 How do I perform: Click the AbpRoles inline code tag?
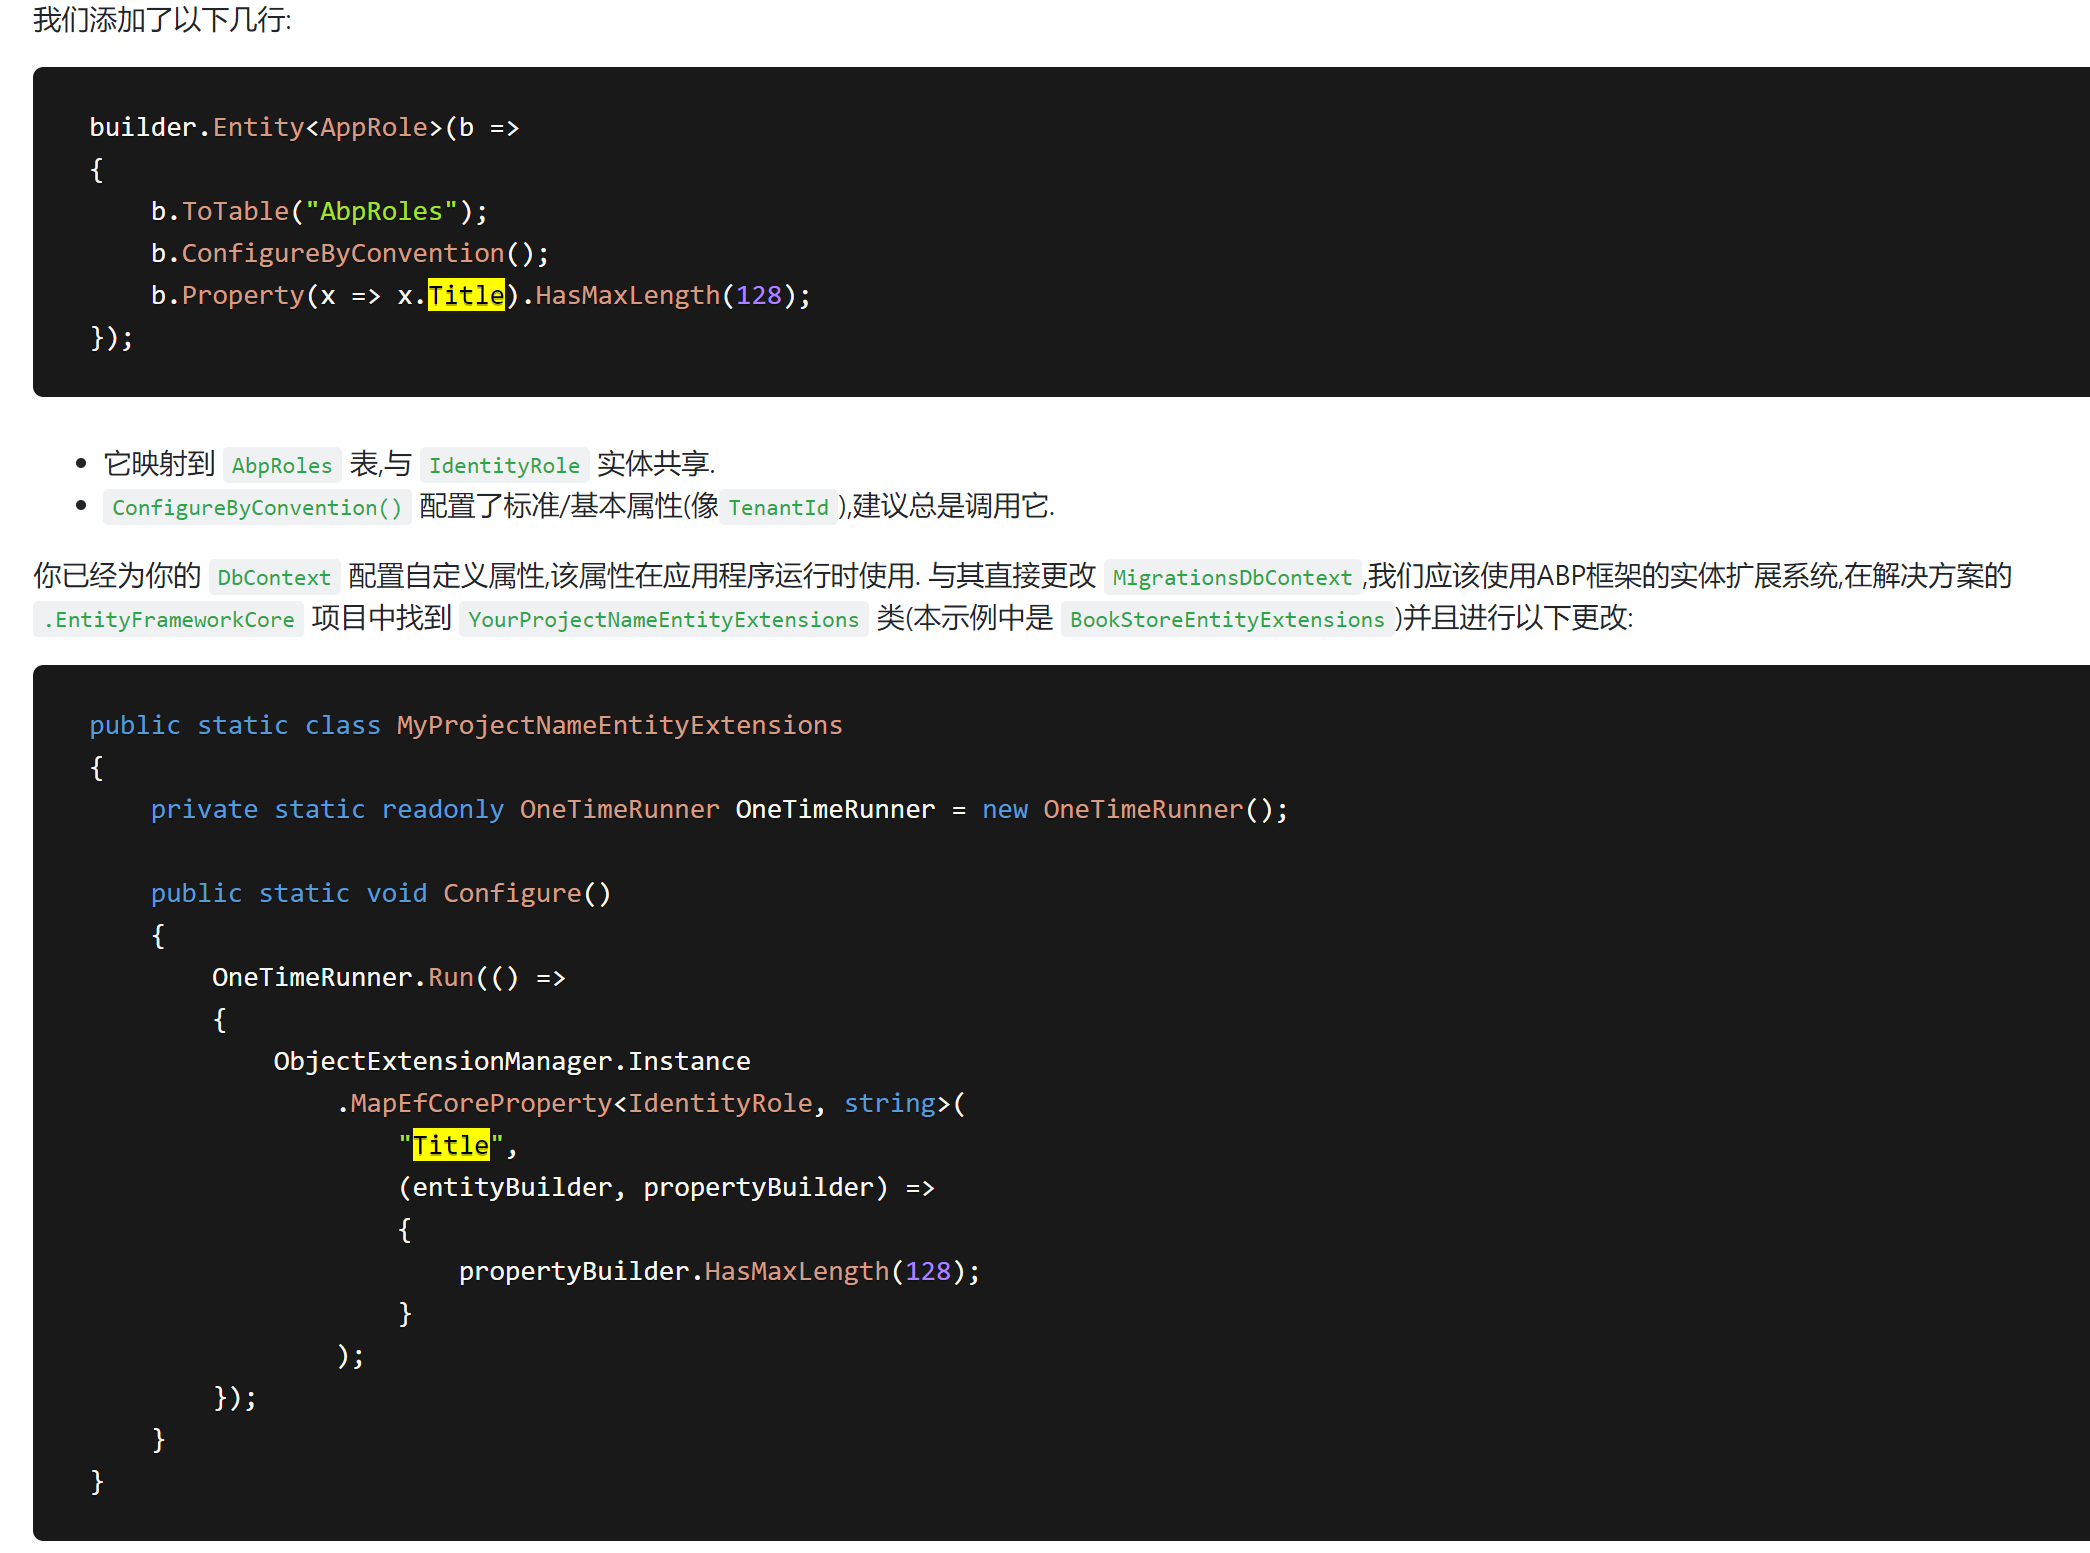[282, 465]
